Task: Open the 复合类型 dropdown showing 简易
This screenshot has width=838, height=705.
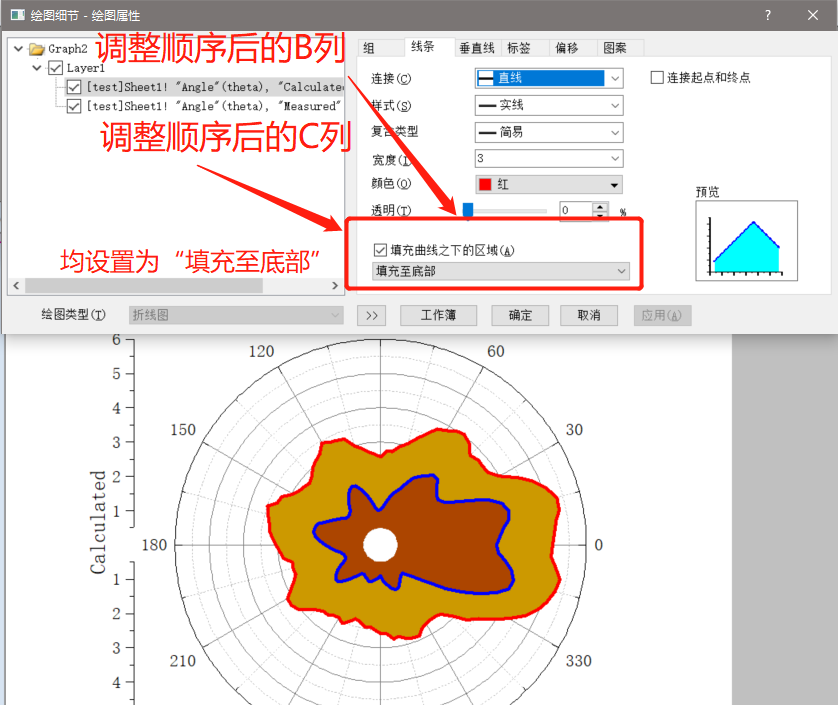Action: pyautogui.click(x=549, y=132)
